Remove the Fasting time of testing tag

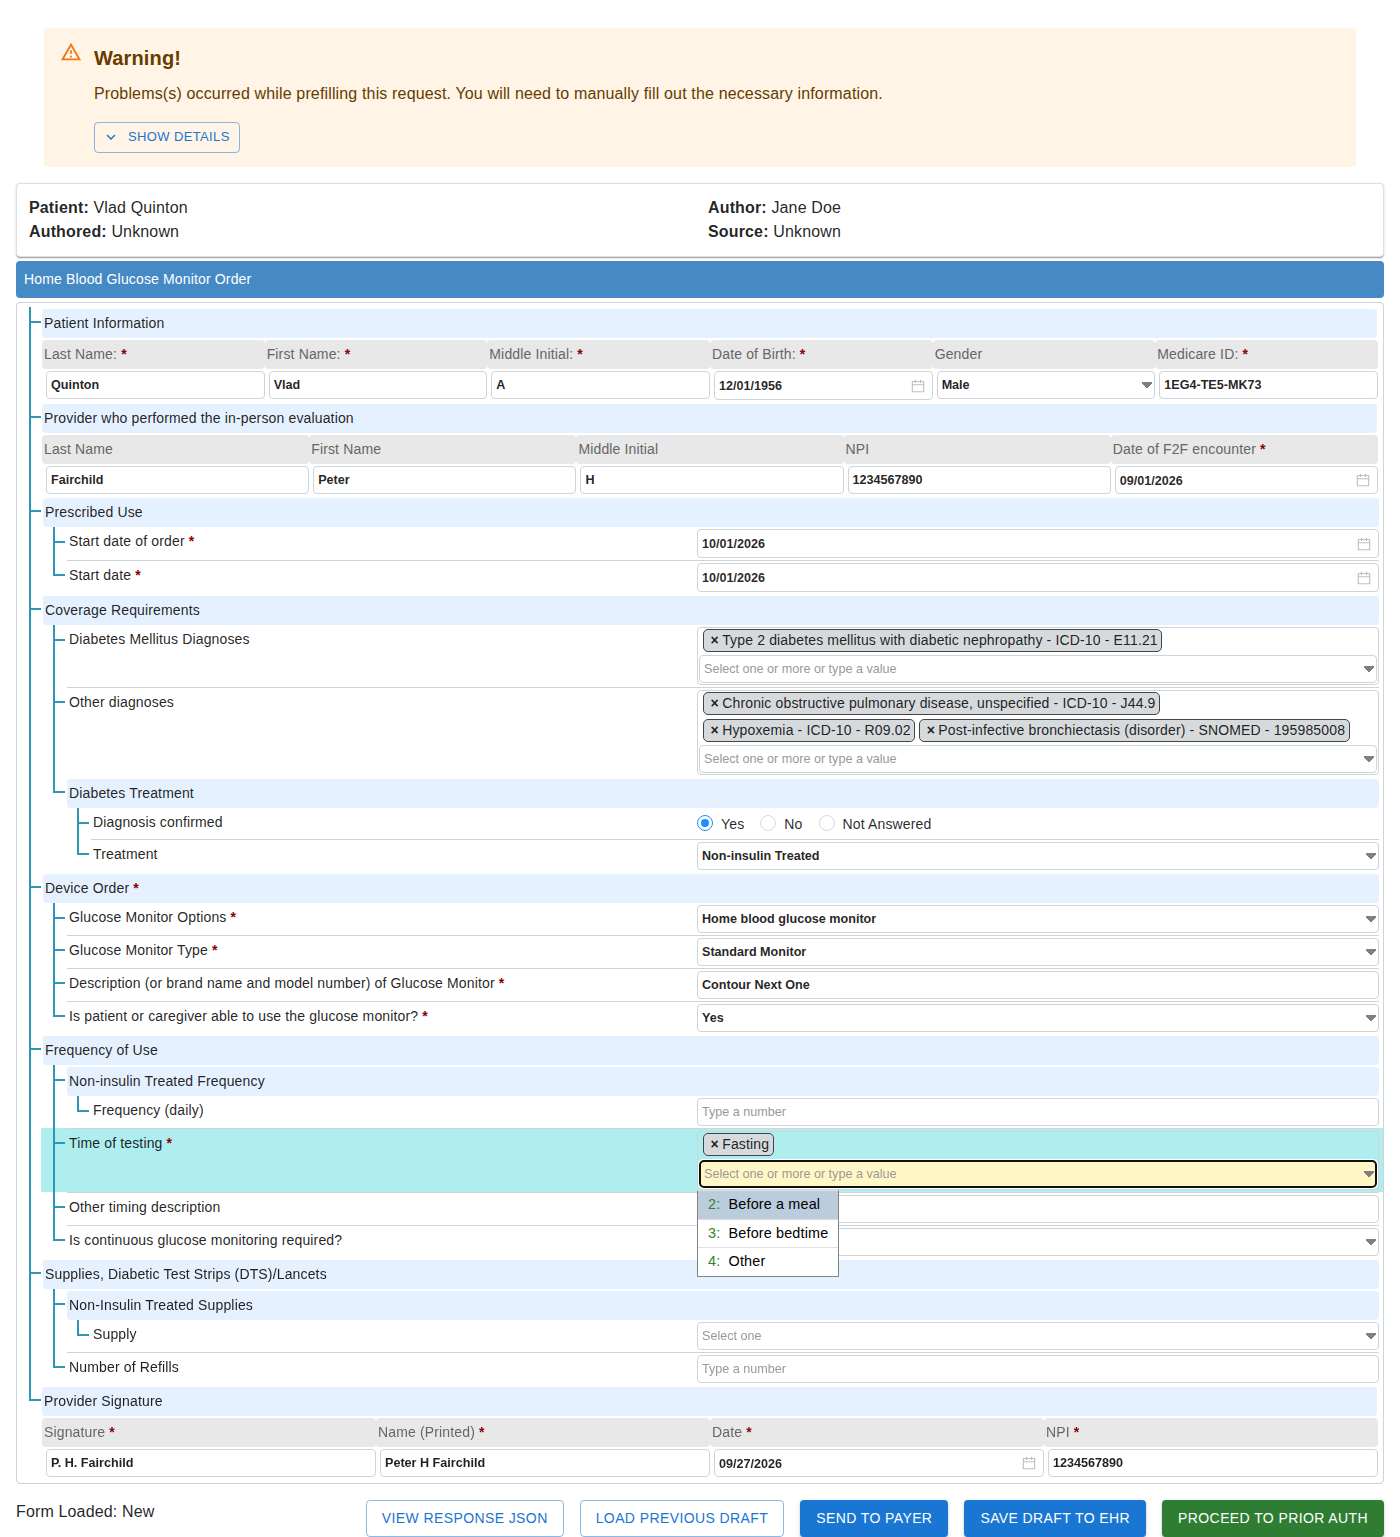point(715,1145)
